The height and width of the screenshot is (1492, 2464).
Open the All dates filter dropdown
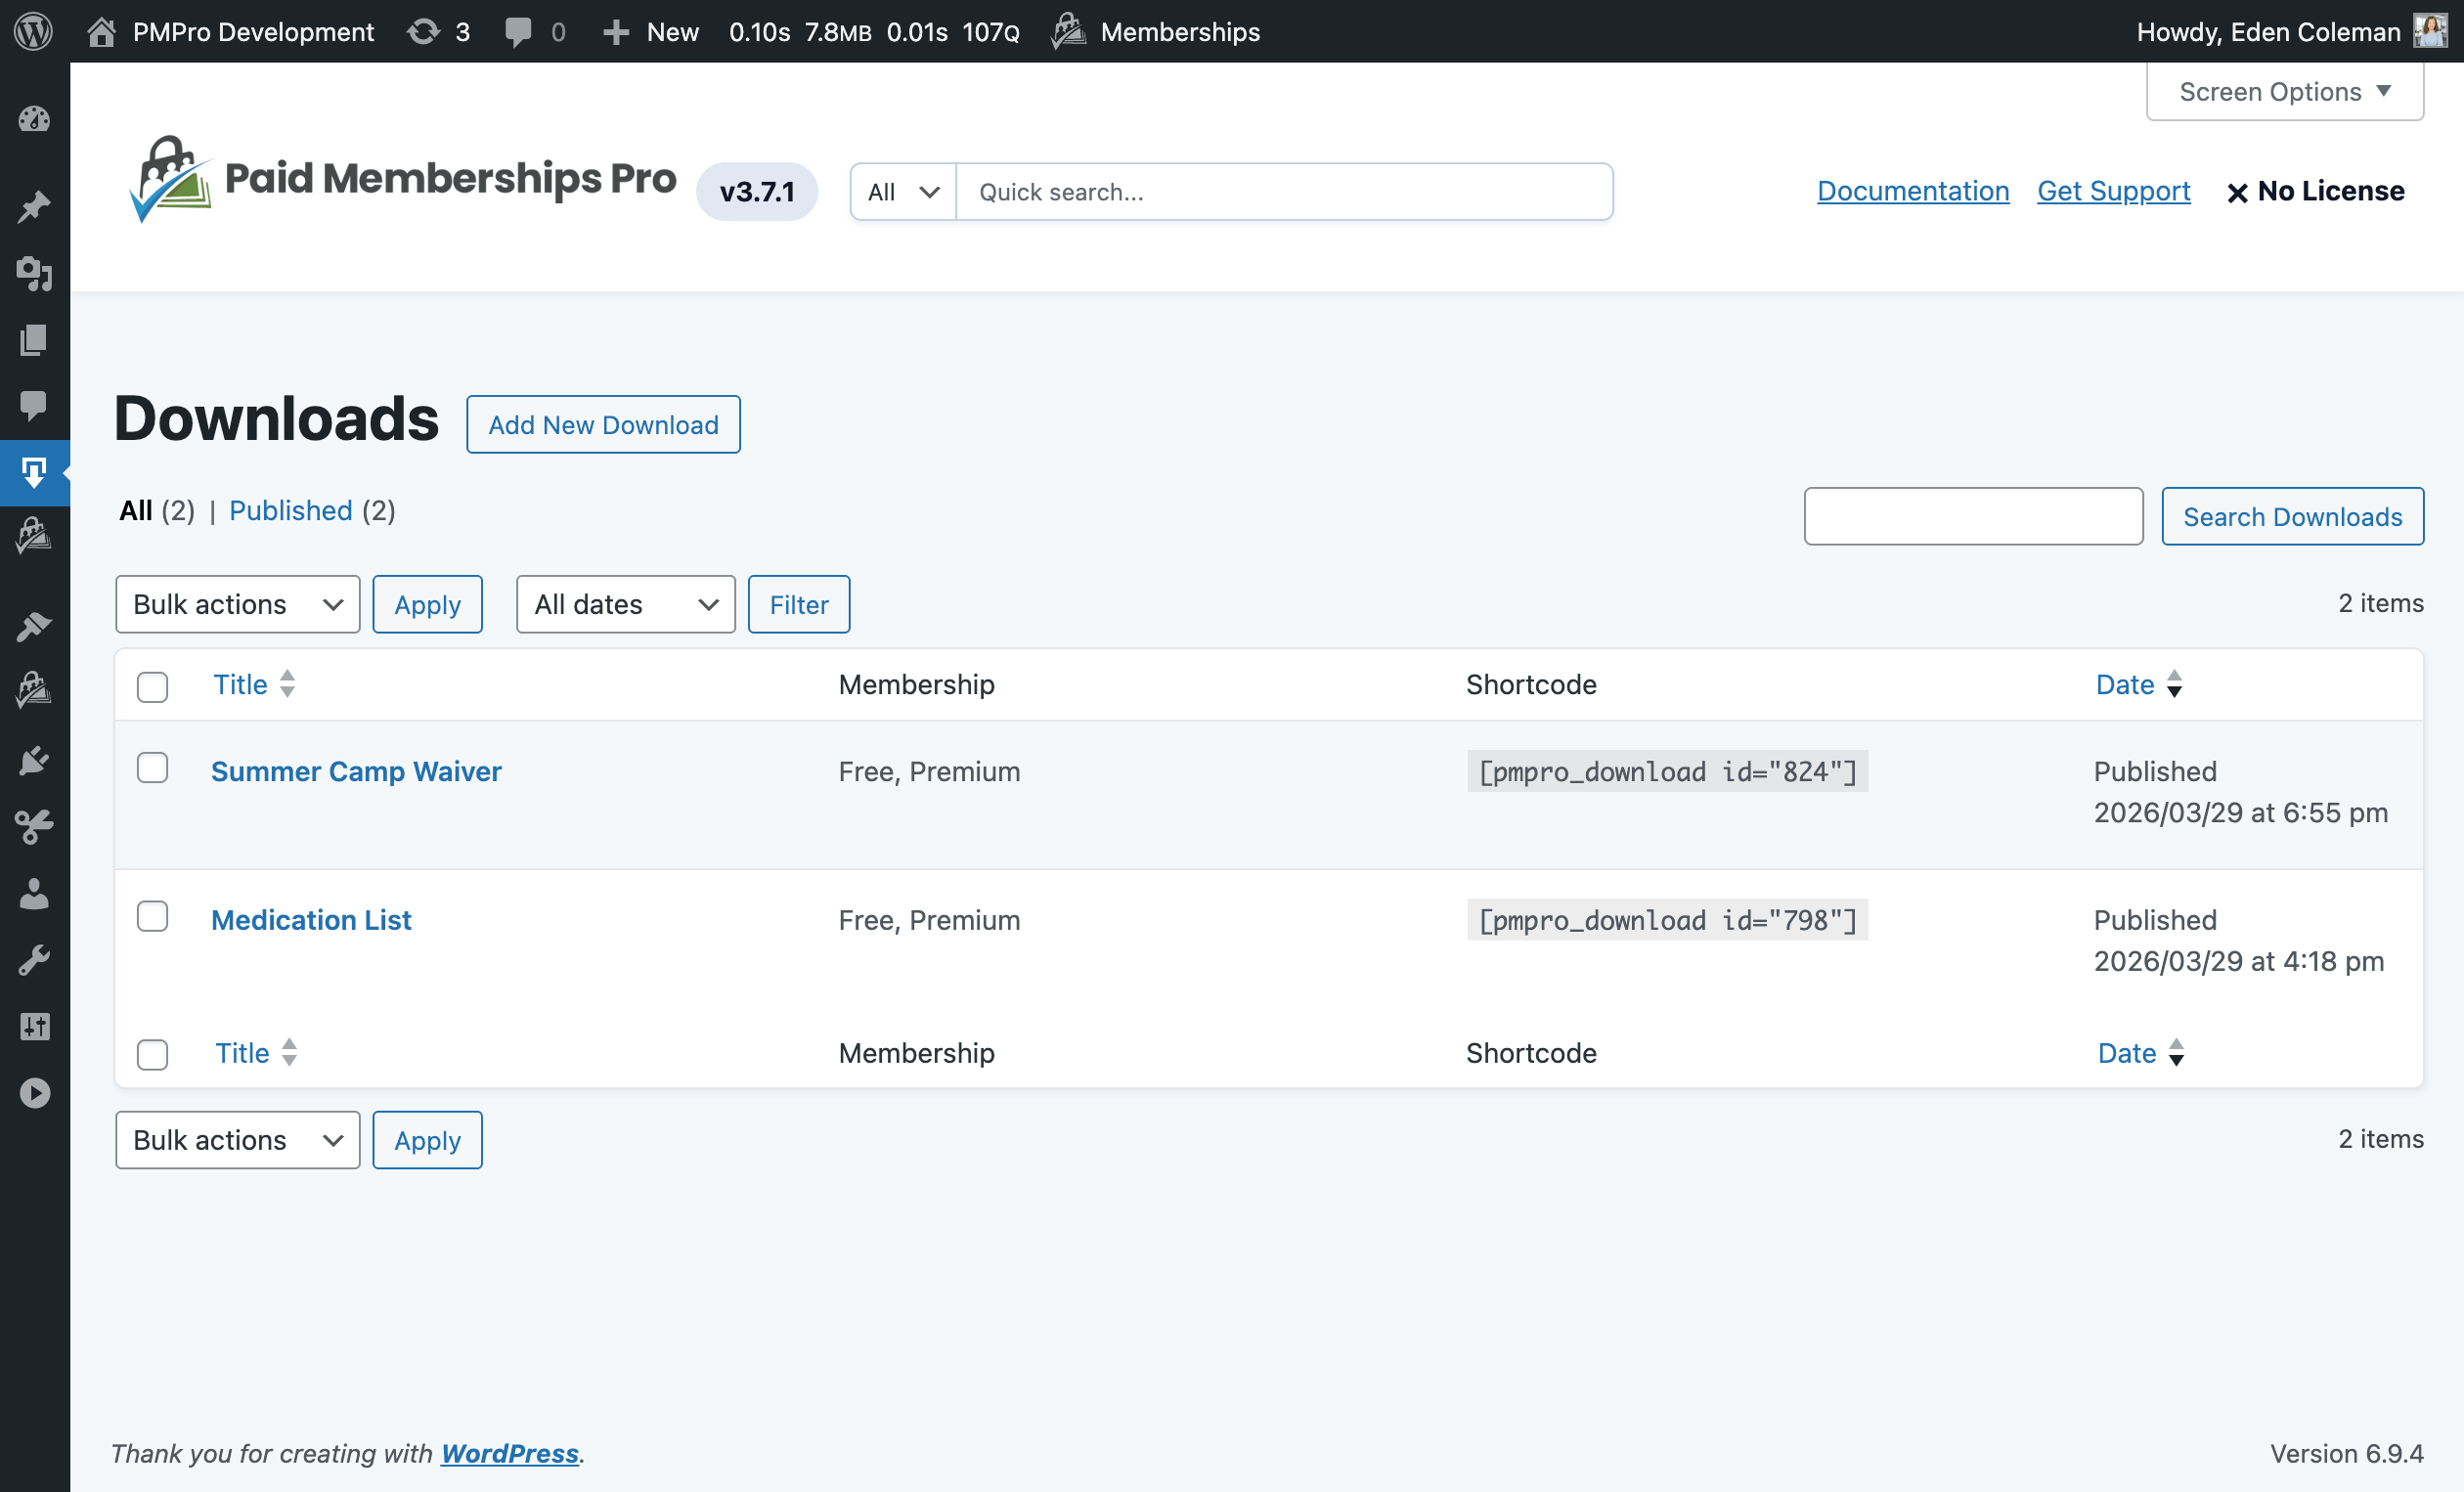625,604
